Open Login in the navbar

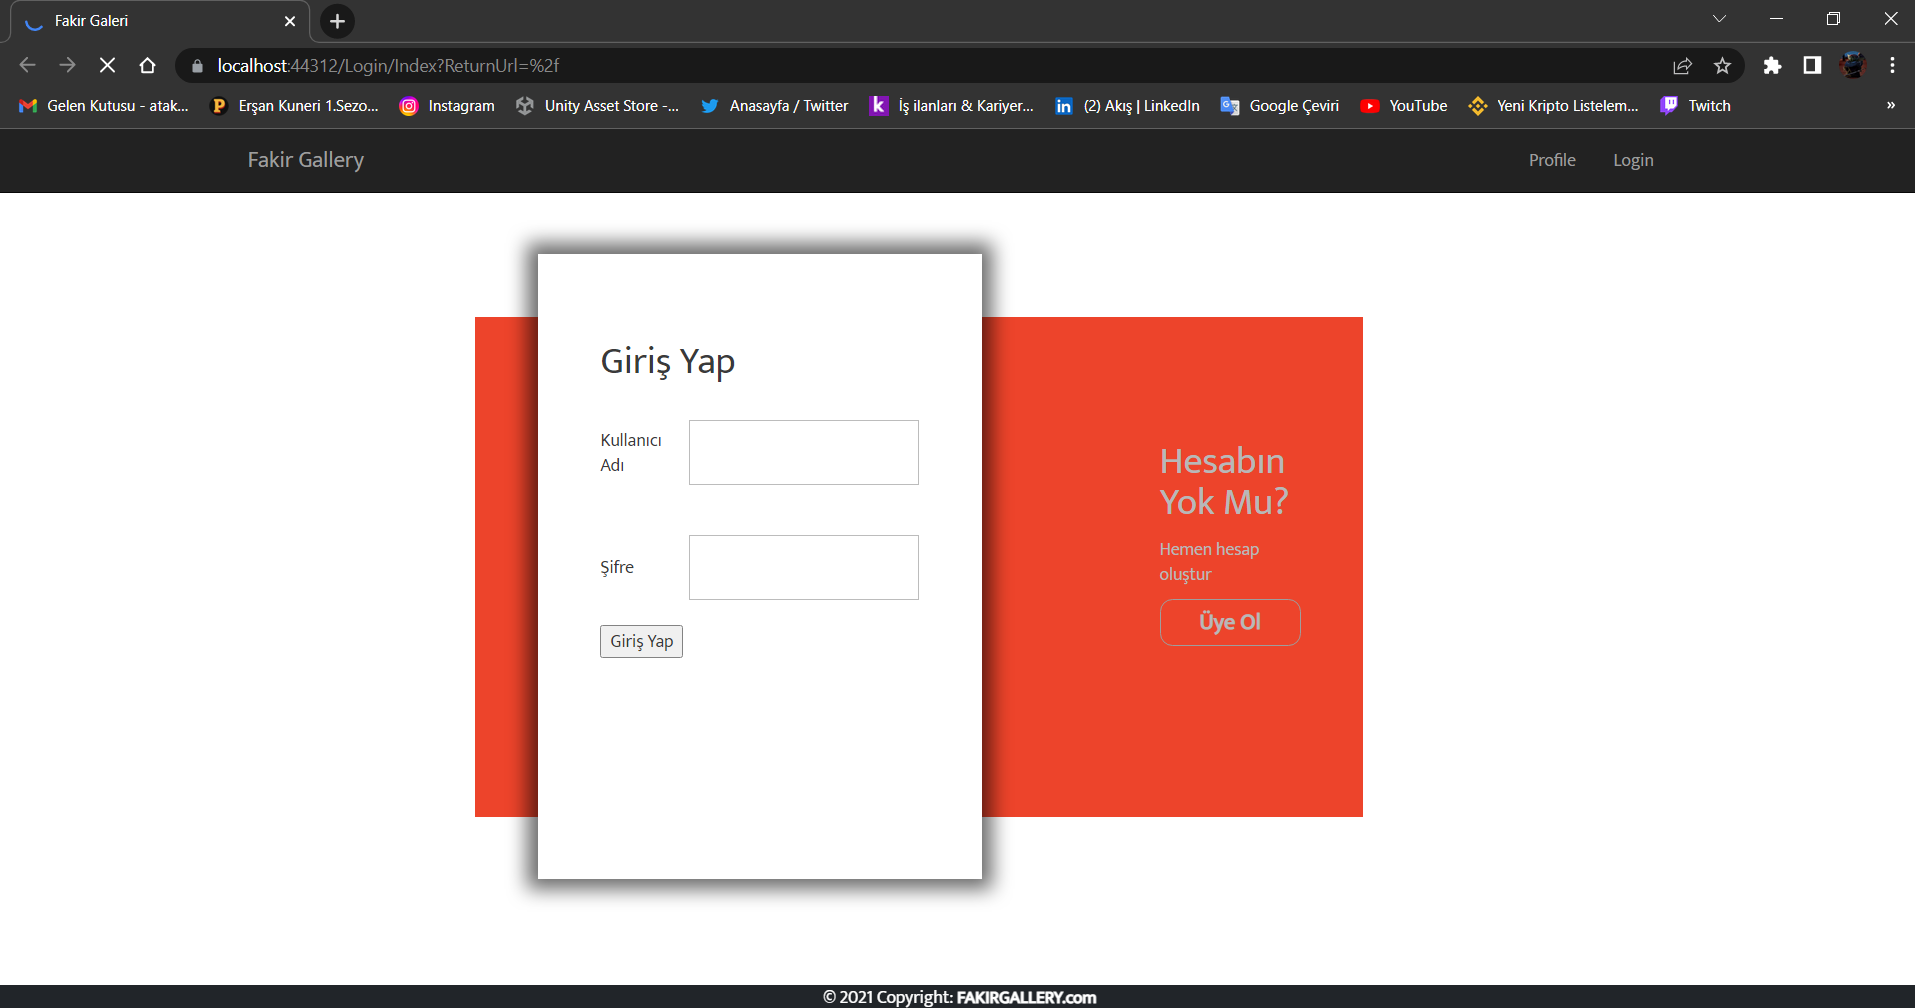1633,160
